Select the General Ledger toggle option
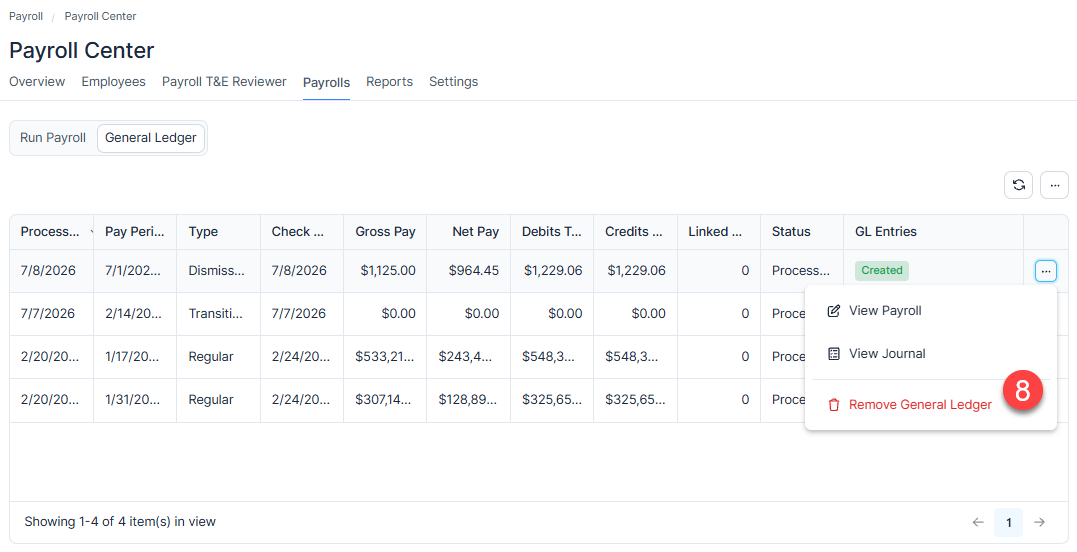This screenshot has height=552, width=1077. tap(150, 138)
